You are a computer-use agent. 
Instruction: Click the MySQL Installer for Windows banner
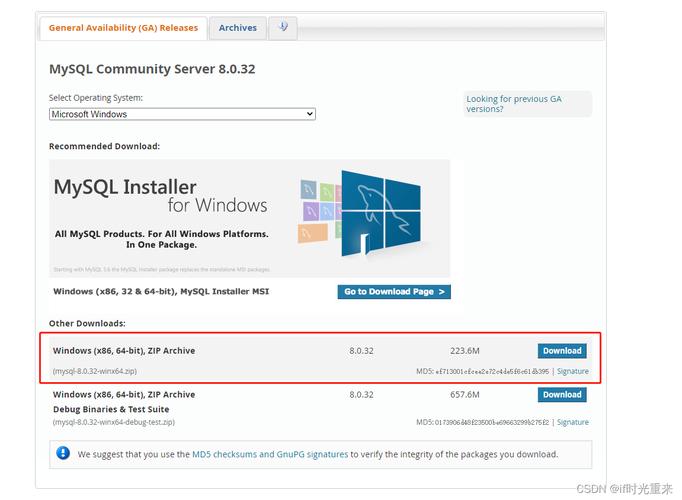click(x=250, y=218)
